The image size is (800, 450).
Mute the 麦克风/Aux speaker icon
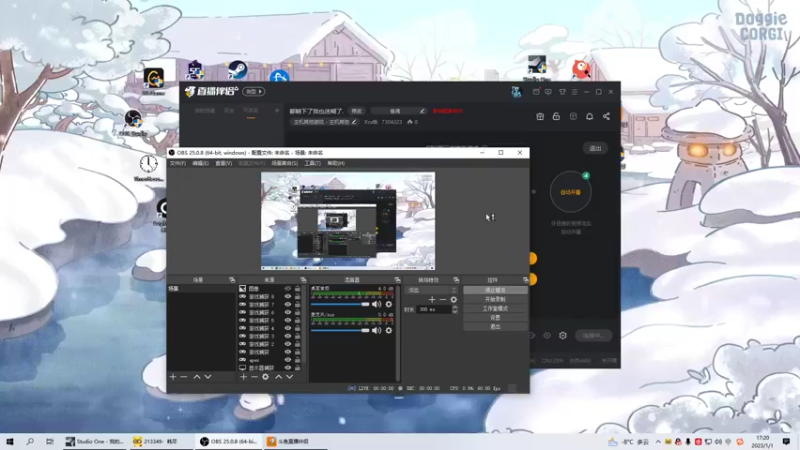click(x=377, y=330)
